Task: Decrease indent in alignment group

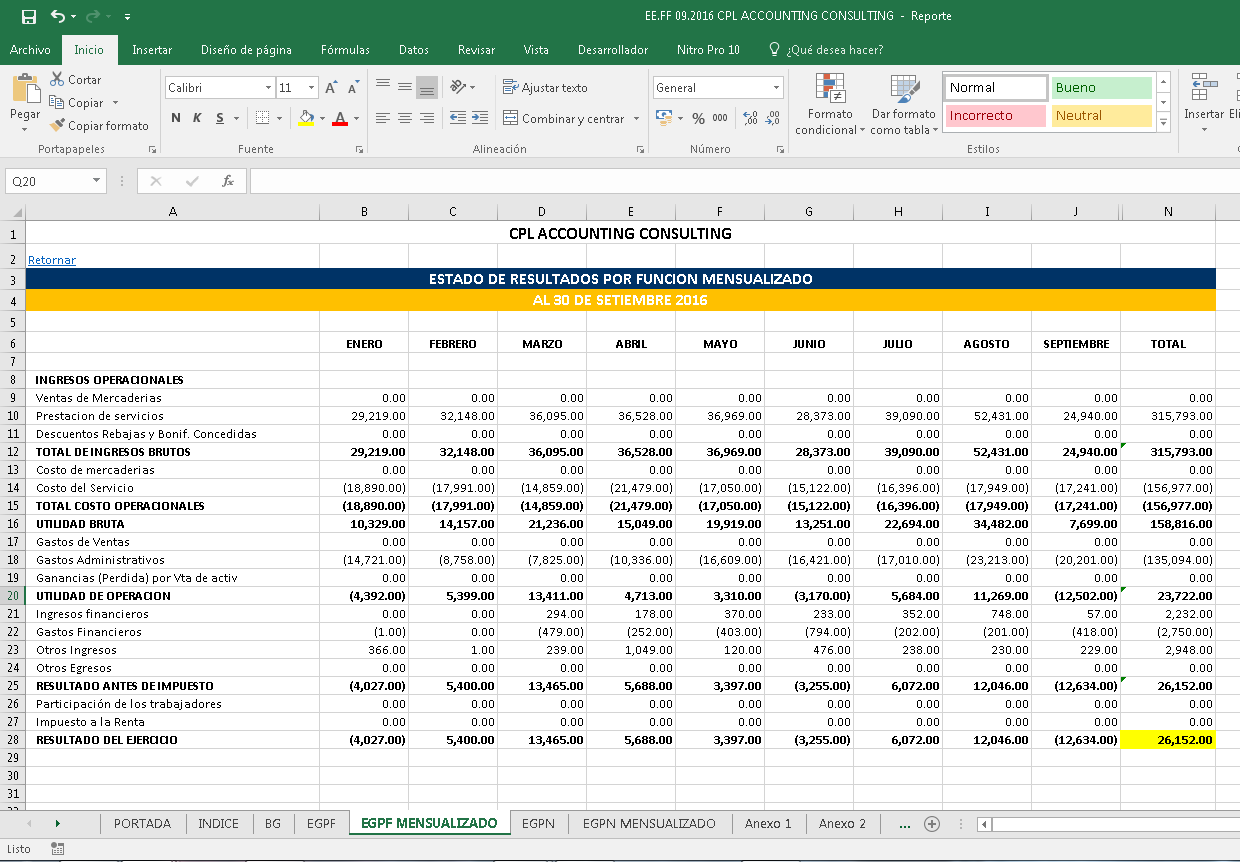Action: [x=457, y=118]
